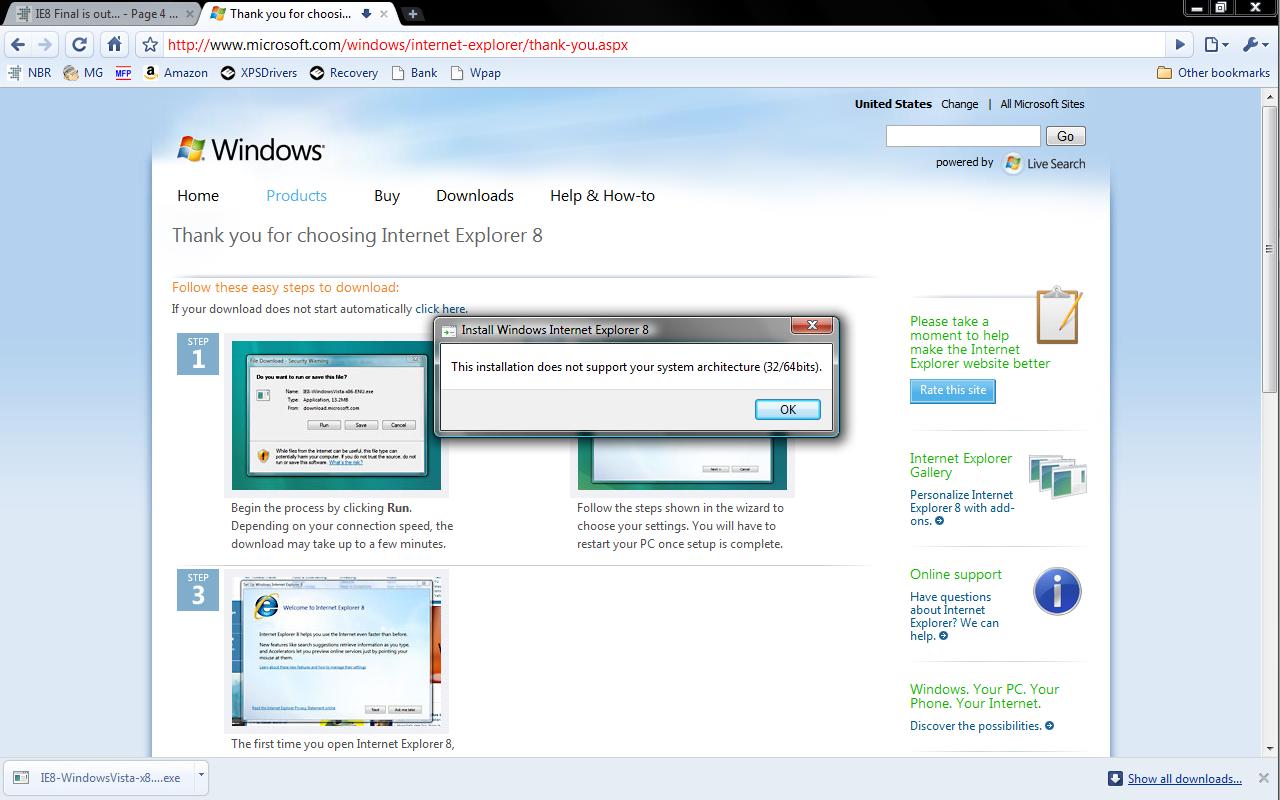
Task: Open the XPSDrivers bookmark
Action: pyautogui.click(x=259, y=73)
